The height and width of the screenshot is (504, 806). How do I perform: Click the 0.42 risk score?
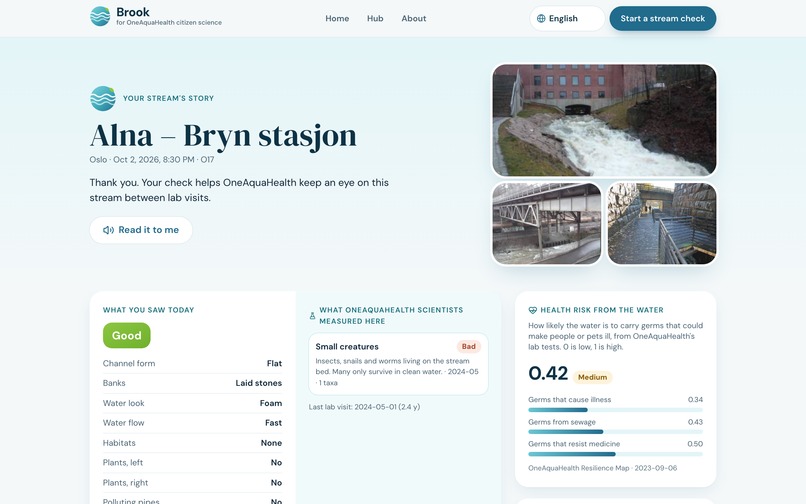pyautogui.click(x=548, y=373)
